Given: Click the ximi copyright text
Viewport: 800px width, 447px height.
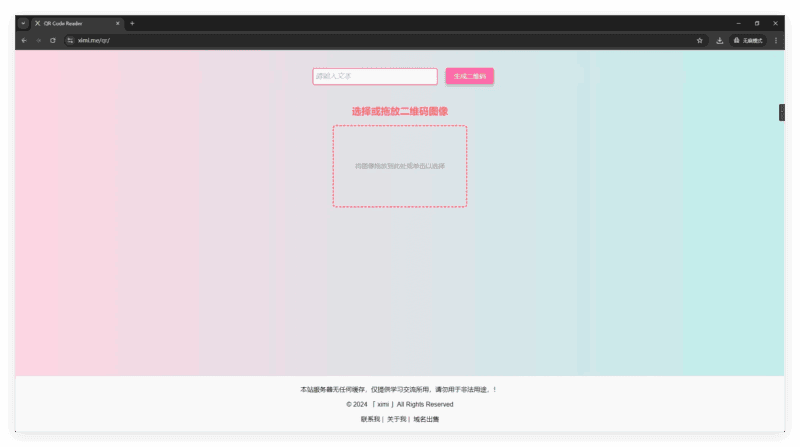Looking at the screenshot, I should pos(399,404).
